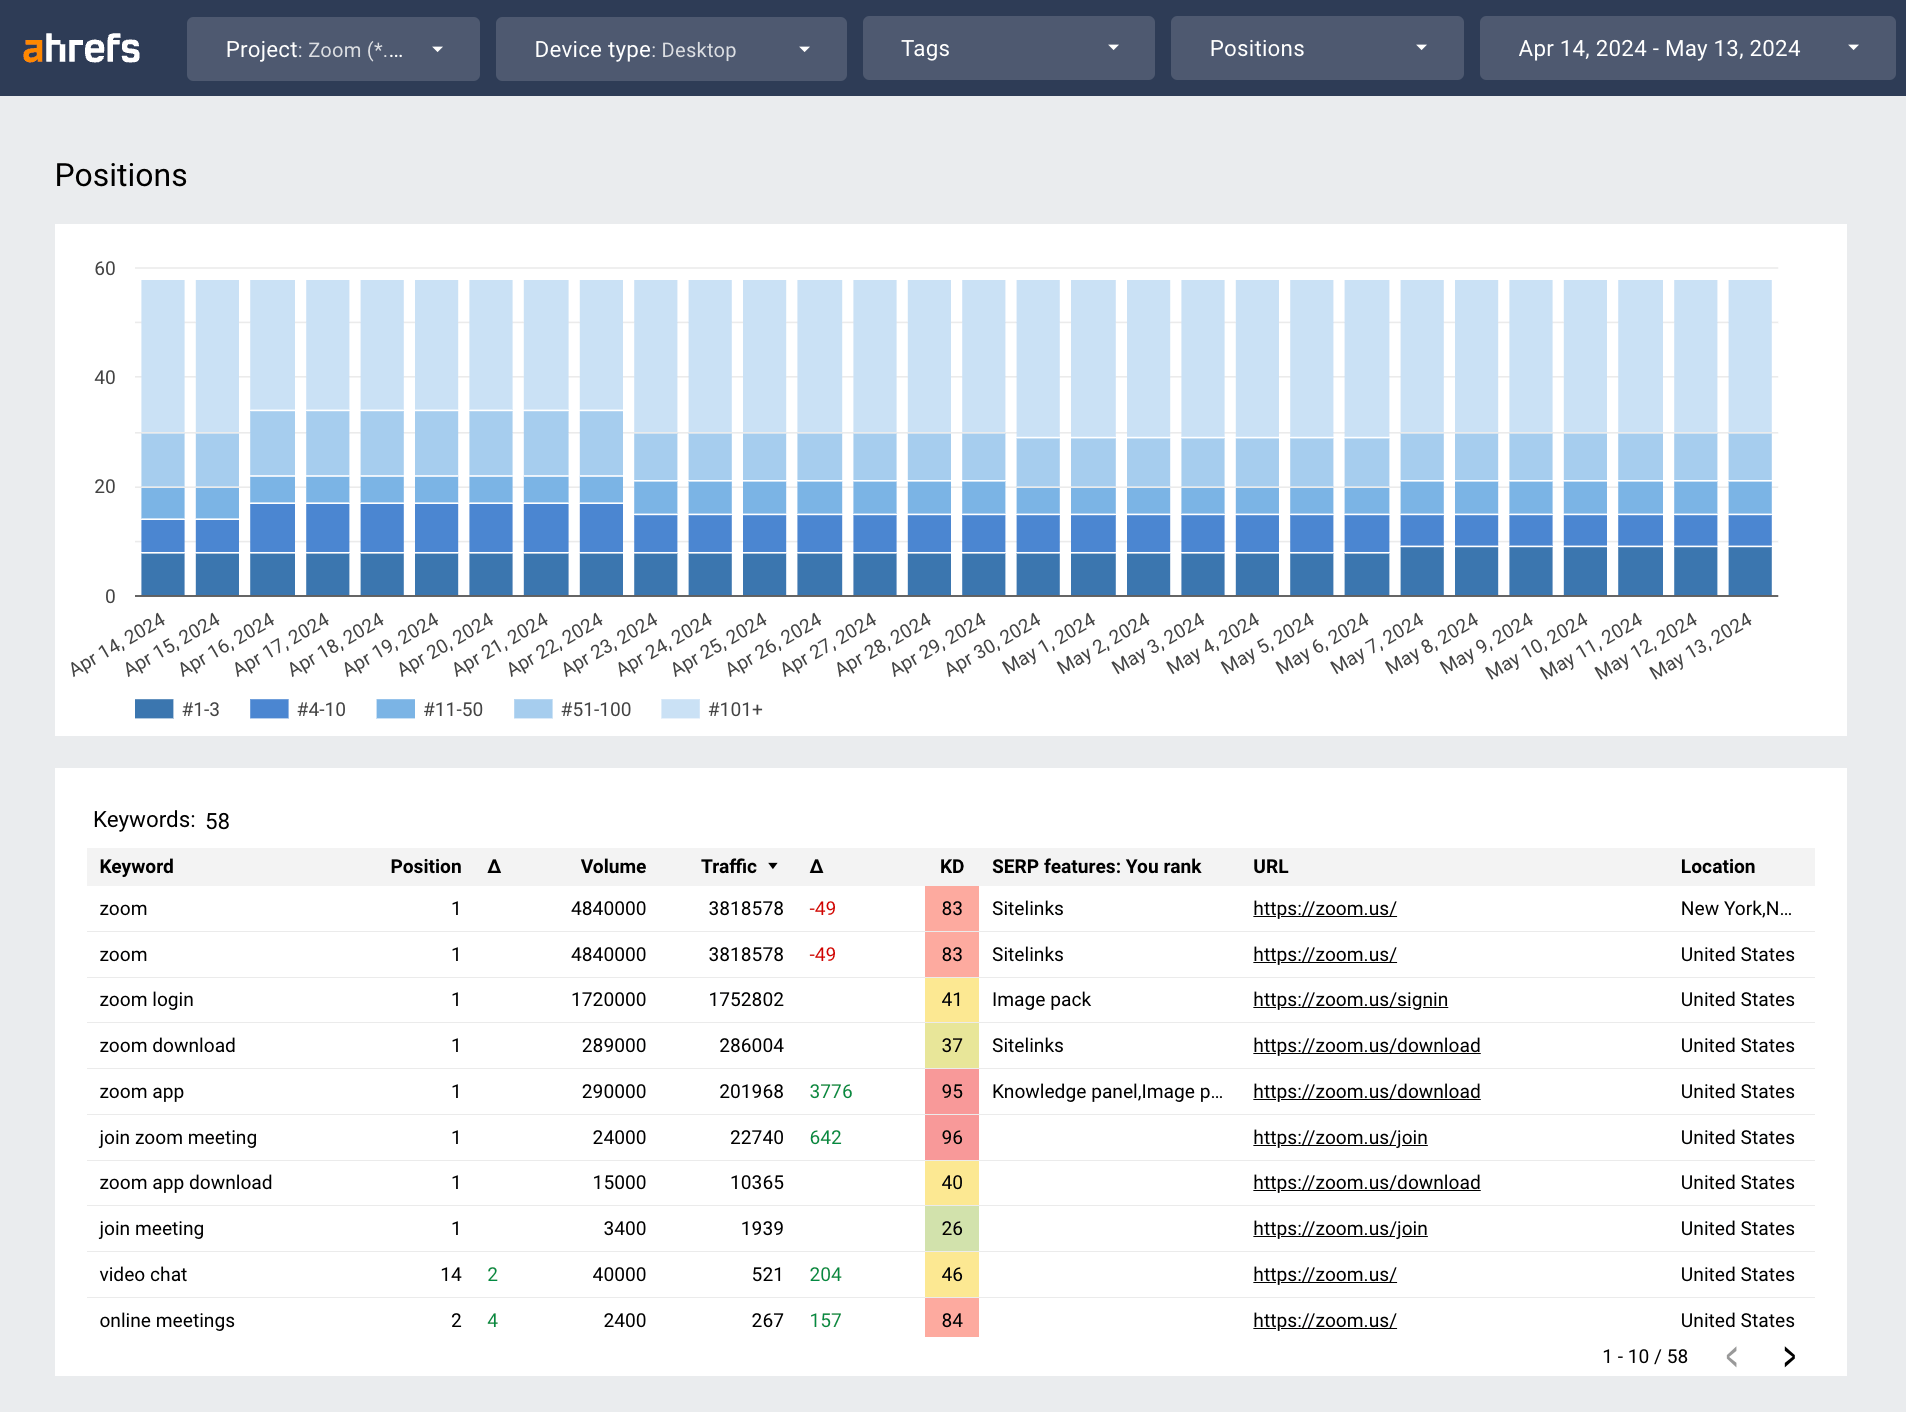The image size is (1906, 1412).
Task: Click the previous page arrow
Action: coord(1731,1356)
